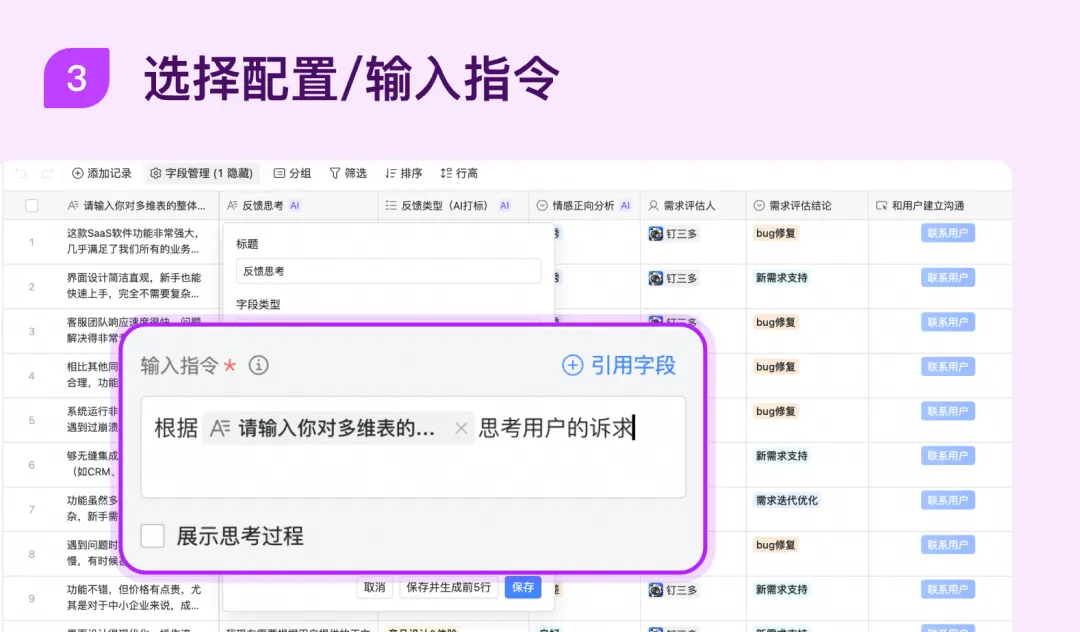Select the bug修复 tag in row 3

click(x=776, y=322)
